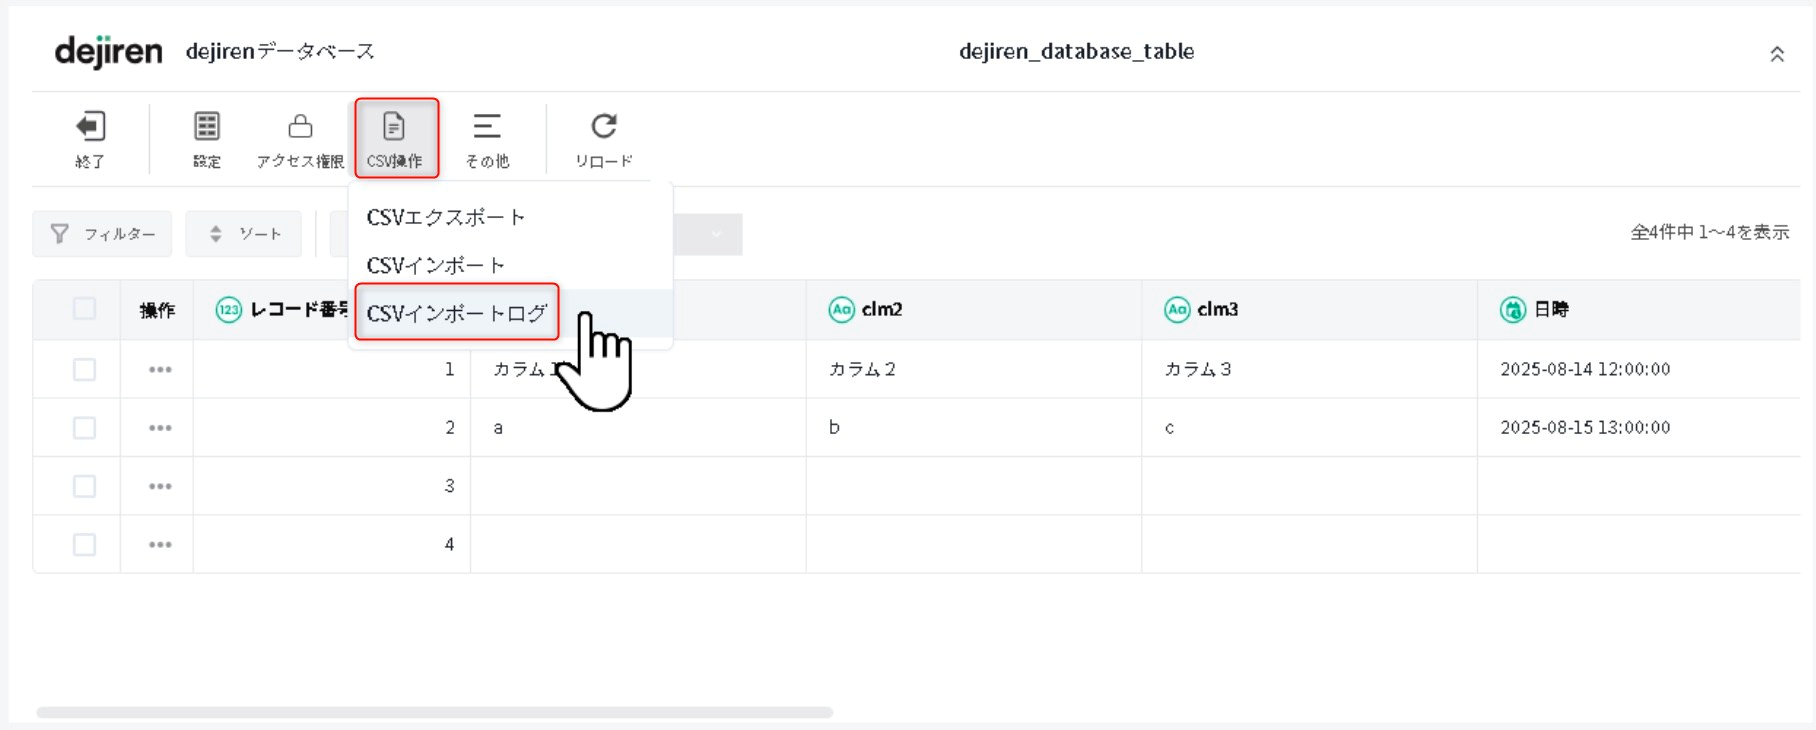
Task: Open row 2's three-dot actions menu
Action: [x=160, y=428]
